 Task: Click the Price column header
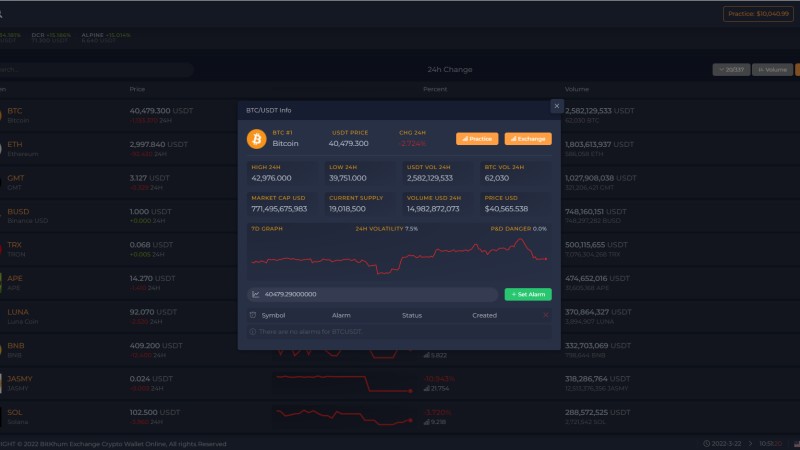click(137, 89)
